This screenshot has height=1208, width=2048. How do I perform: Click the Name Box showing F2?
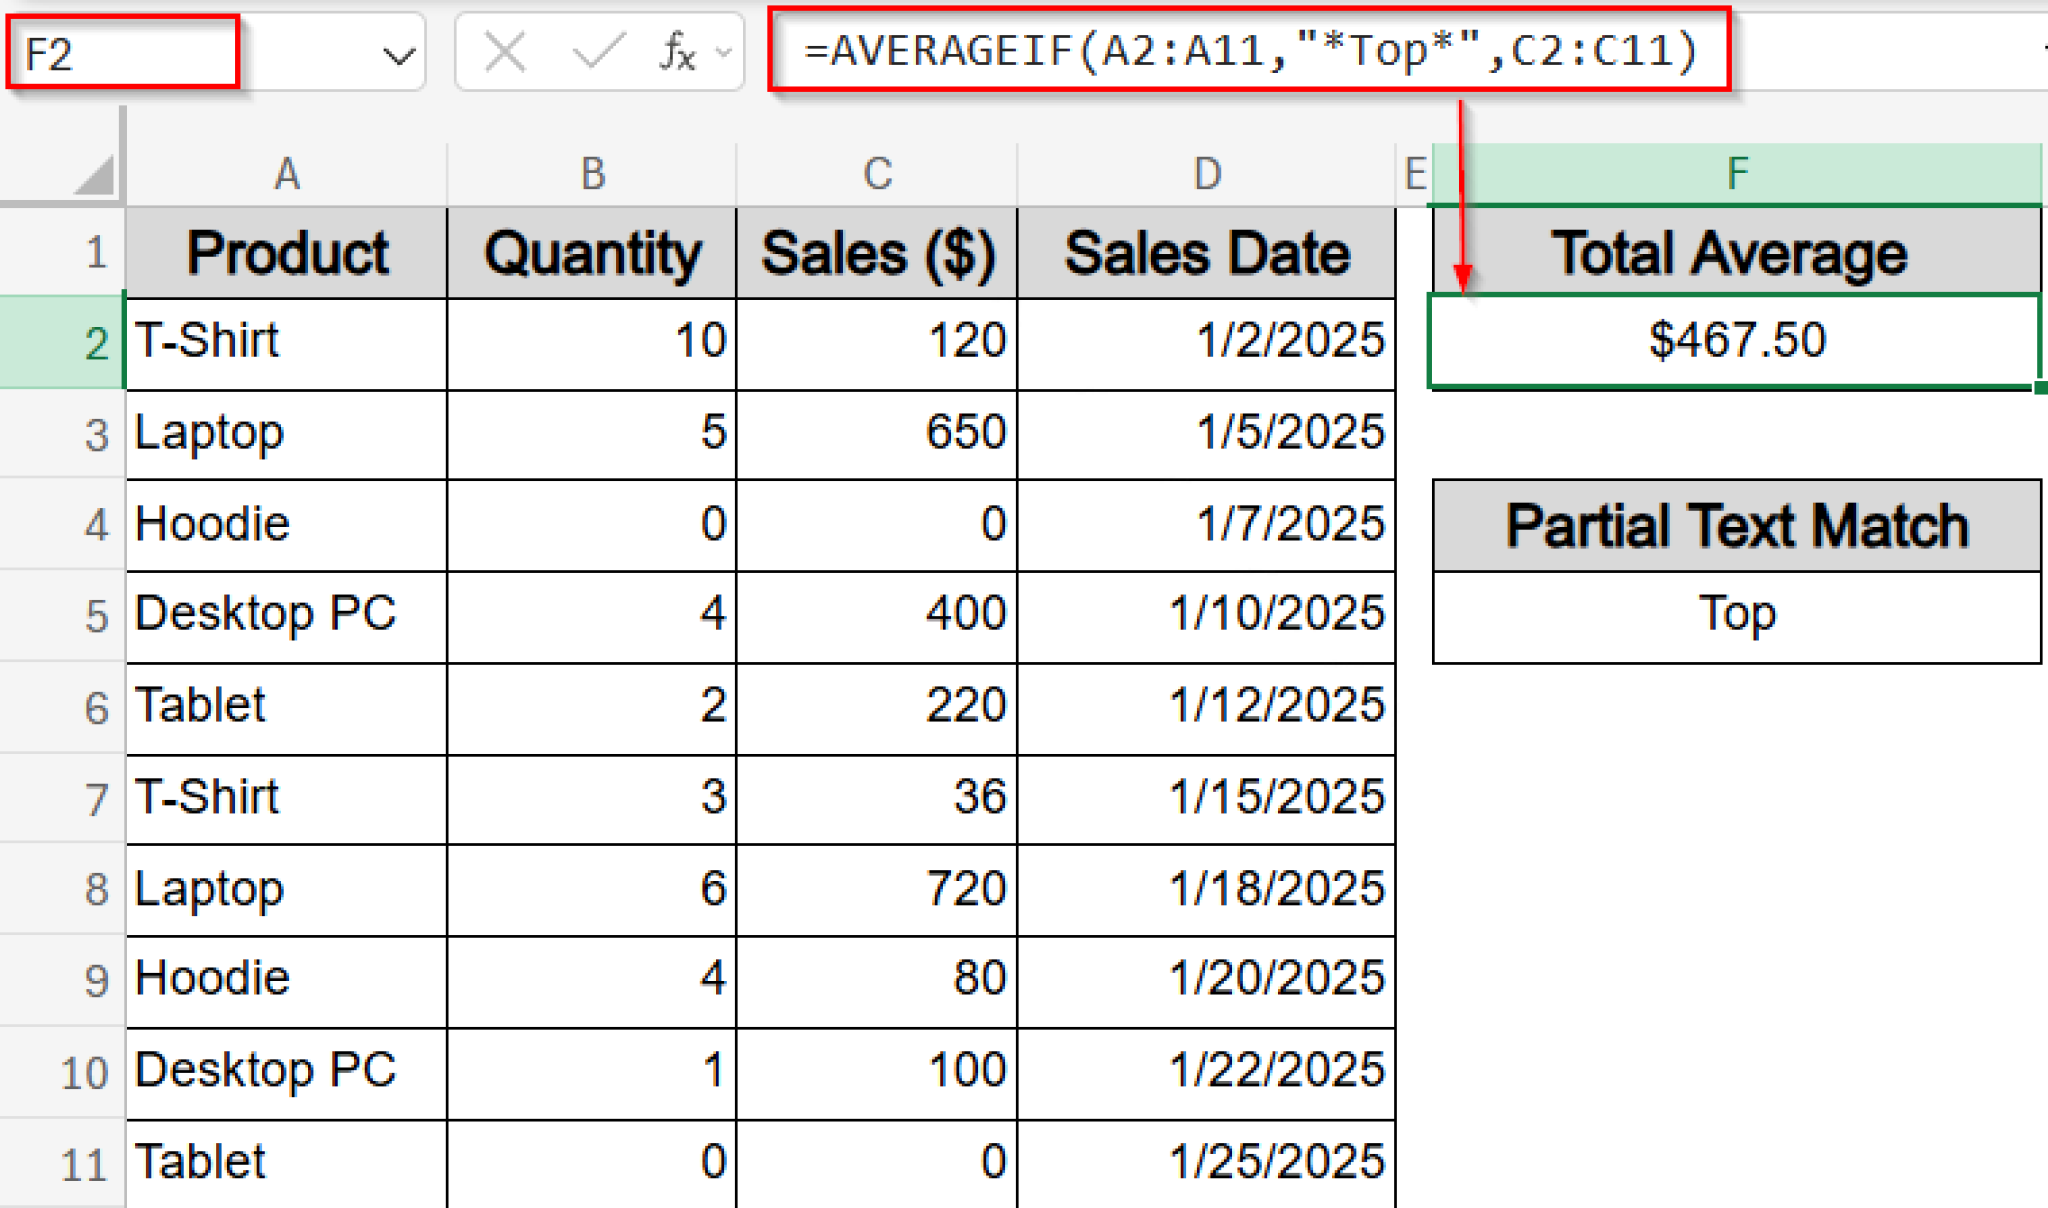pyautogui.click(x=120, y=52)
